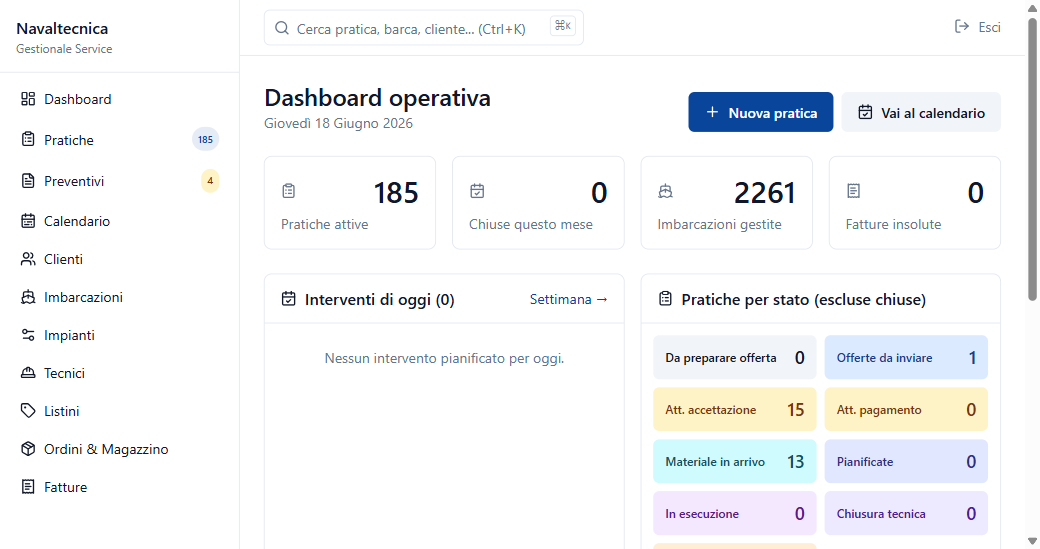
Task: Click the Nessun intervento pianificato per oggi message
Action: point(444,358)
